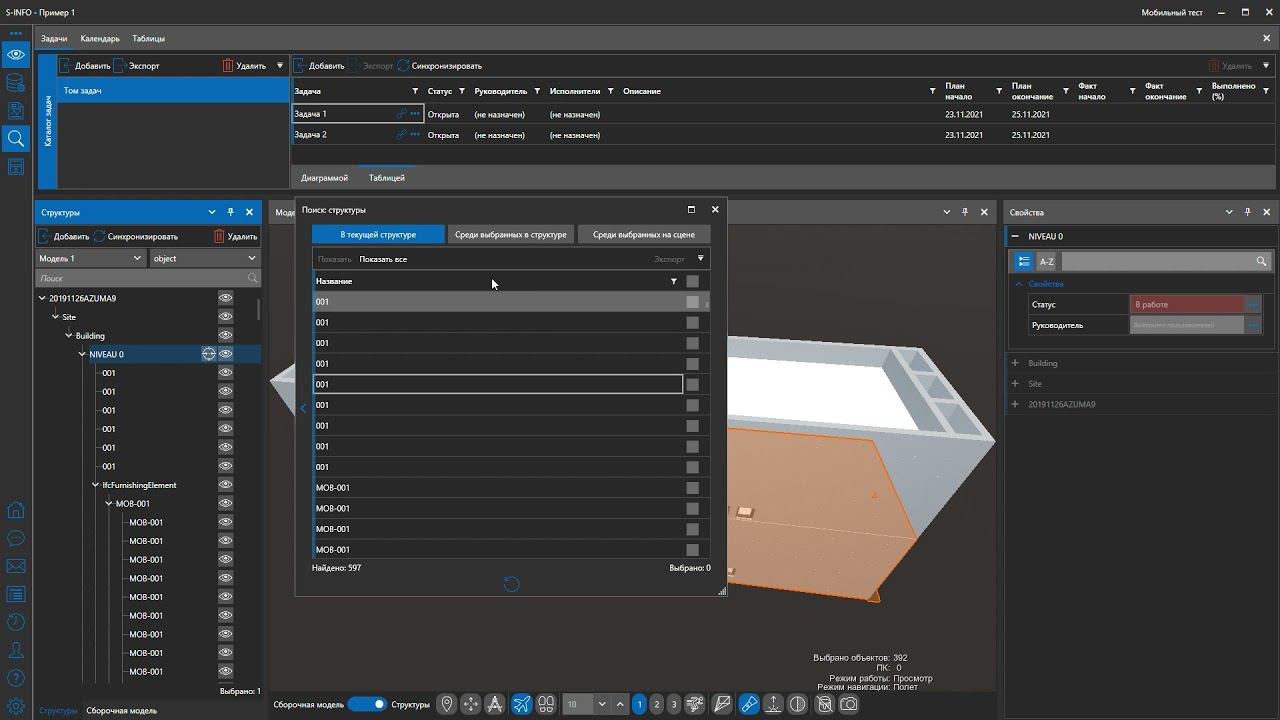The height and width of the screenshot is (720, 1280).
Task: Click the mail envelope icon in left sidebar
Action: click(x=15, y=566)
